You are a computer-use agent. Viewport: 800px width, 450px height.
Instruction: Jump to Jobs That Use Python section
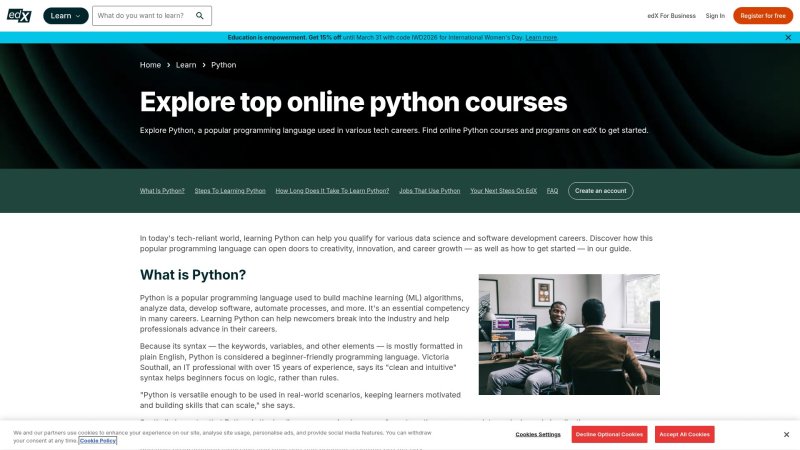point(430,191)
